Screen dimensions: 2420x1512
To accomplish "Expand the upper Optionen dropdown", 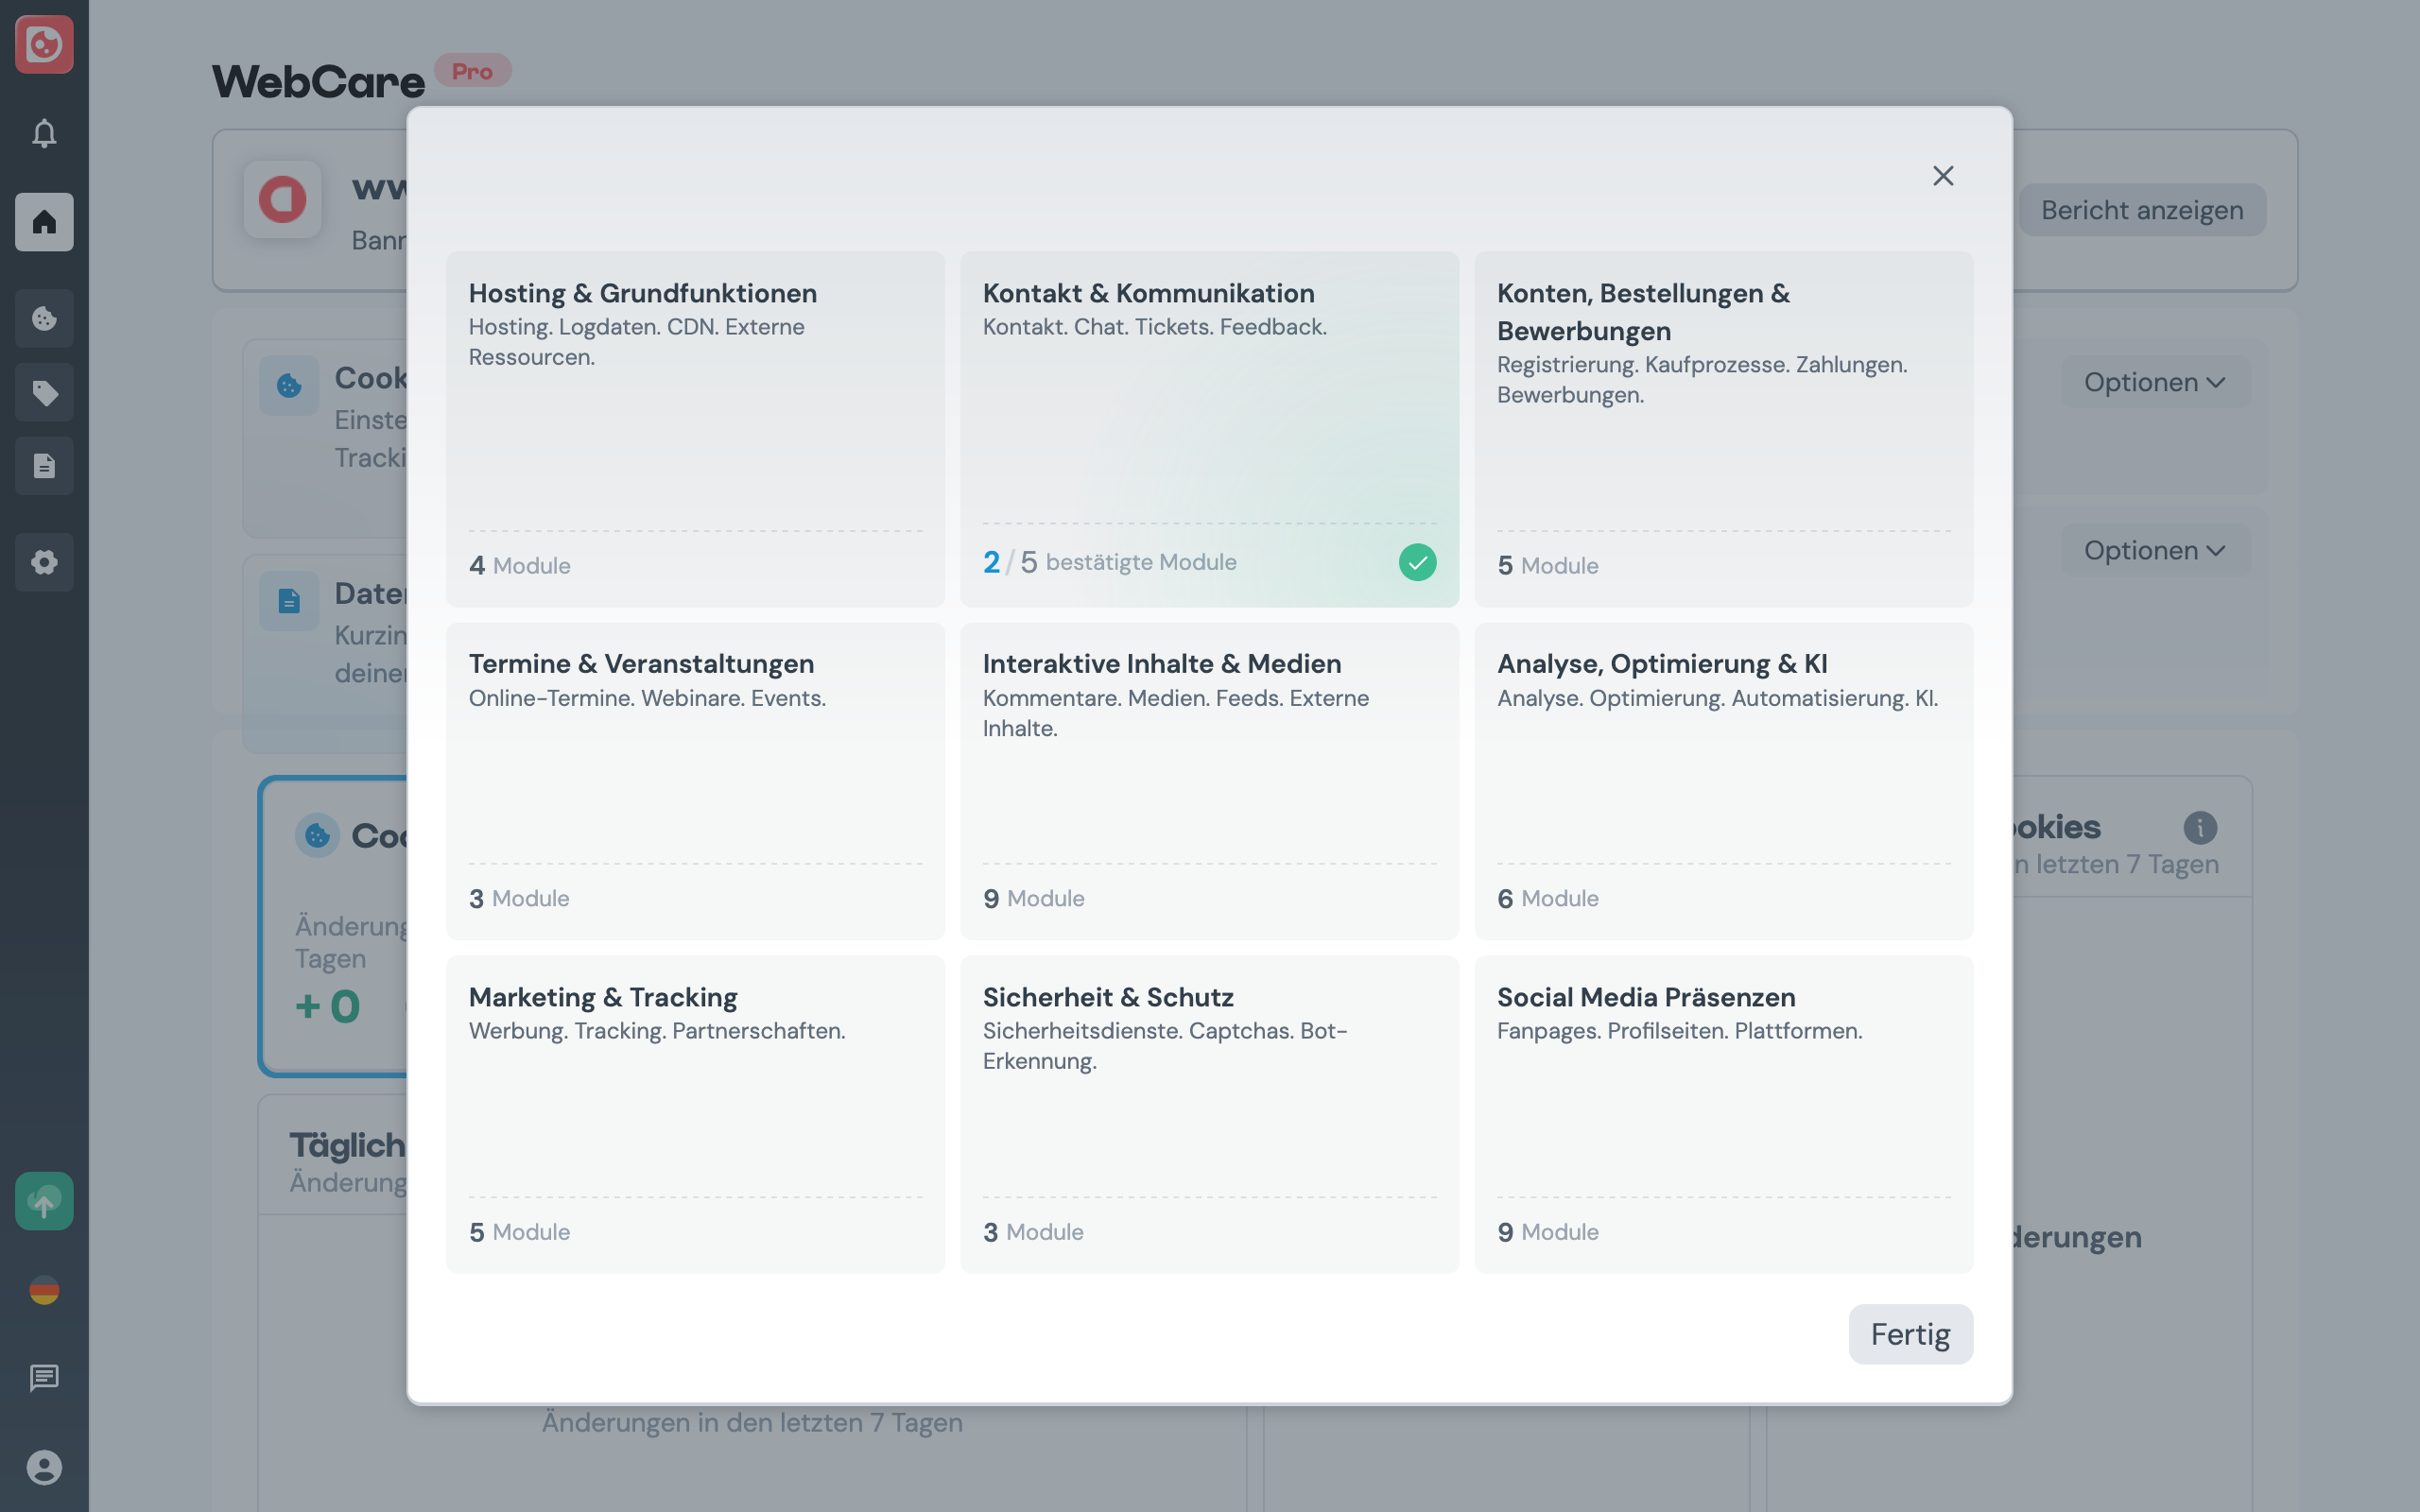I will pos(2156,381).
